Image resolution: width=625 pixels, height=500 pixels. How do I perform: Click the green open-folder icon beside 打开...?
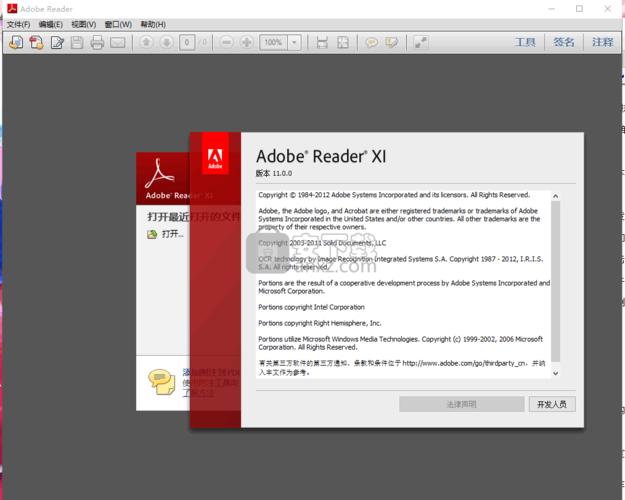152,234
